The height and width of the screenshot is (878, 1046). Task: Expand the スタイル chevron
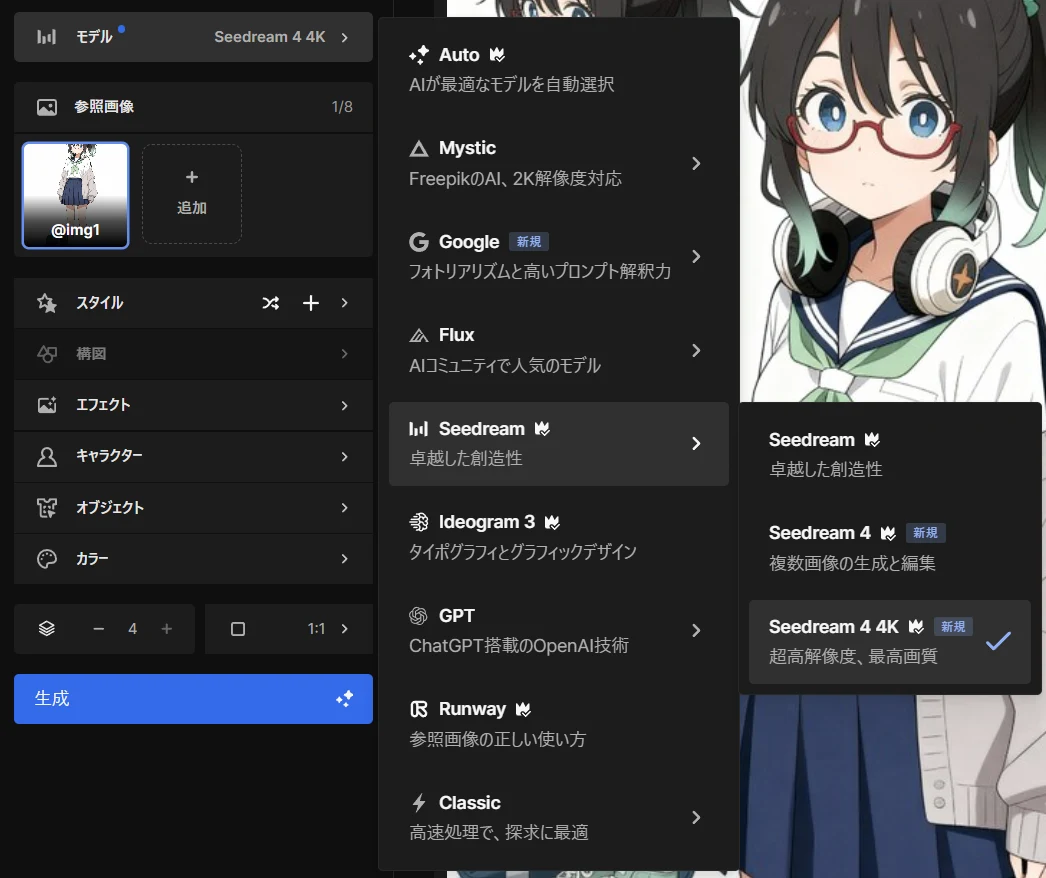coord(344,303)
